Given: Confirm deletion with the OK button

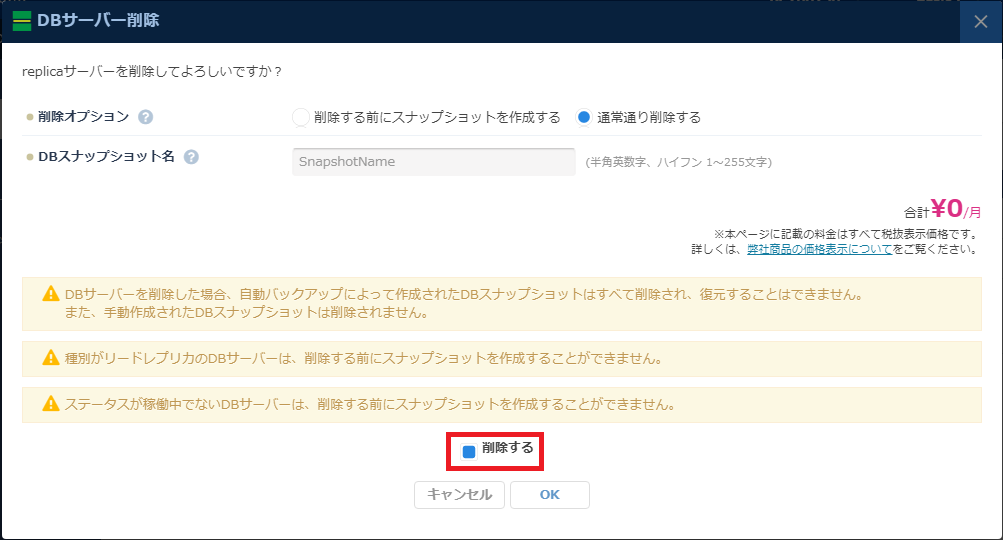Looking at the screenshot, I should (549, 495).
